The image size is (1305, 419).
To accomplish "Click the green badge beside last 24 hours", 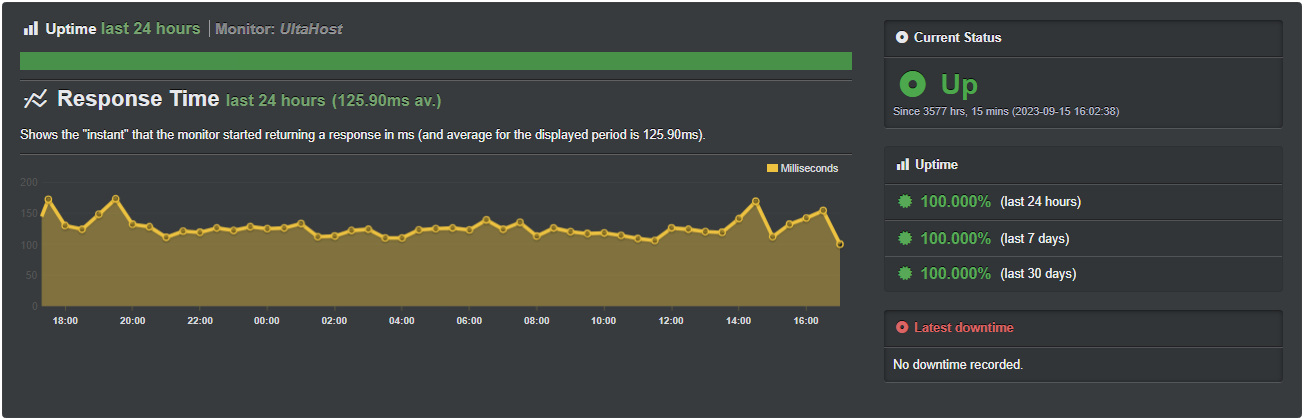I will coord(905,202).
